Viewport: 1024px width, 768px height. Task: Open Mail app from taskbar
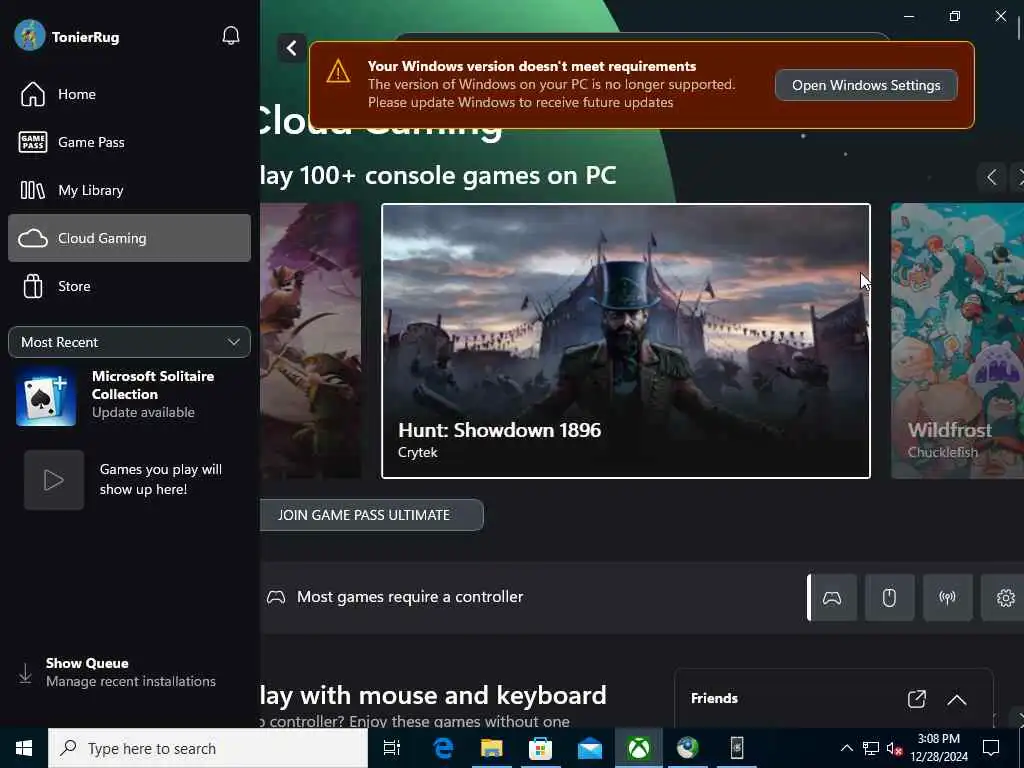pyautogui.click(x=590, y=748)
